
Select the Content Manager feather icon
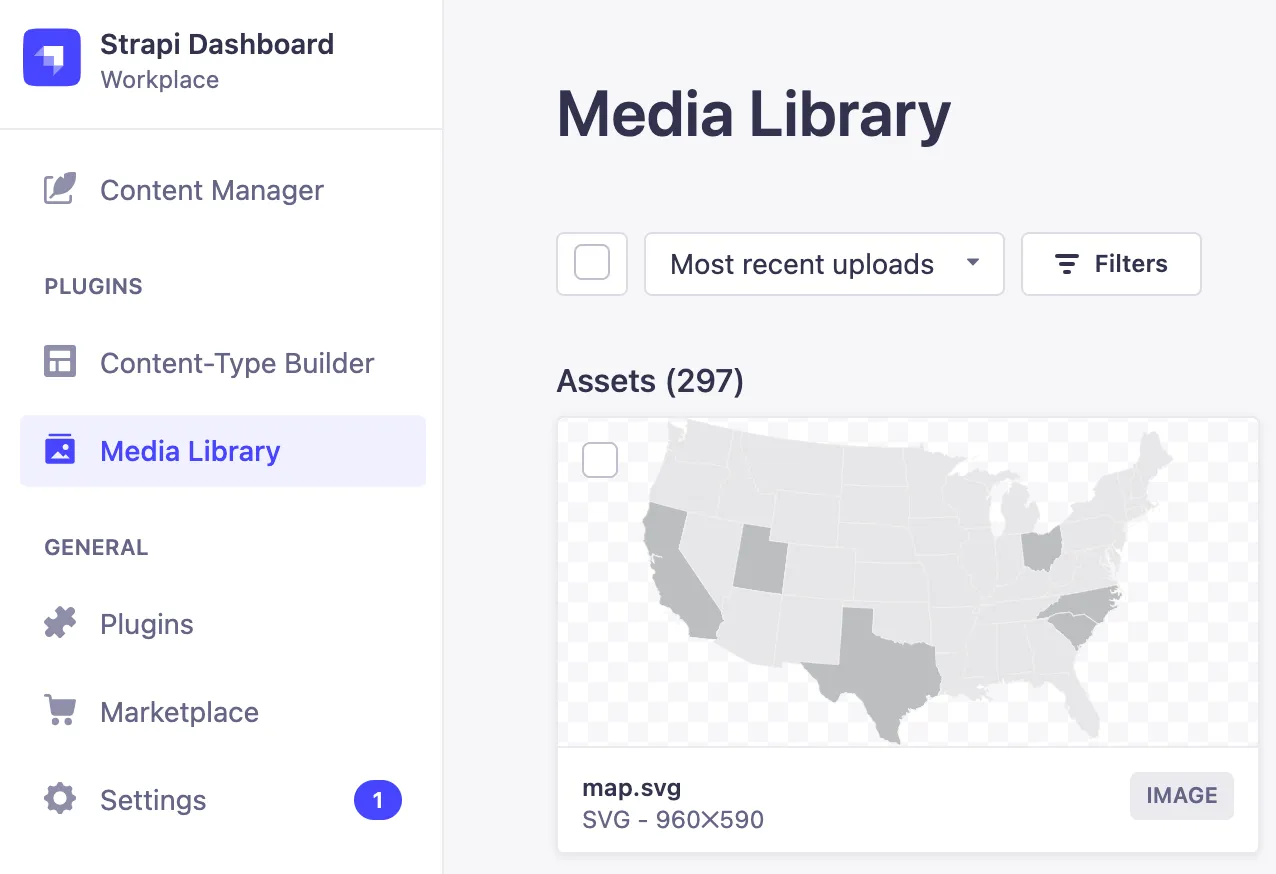point(60,189)
